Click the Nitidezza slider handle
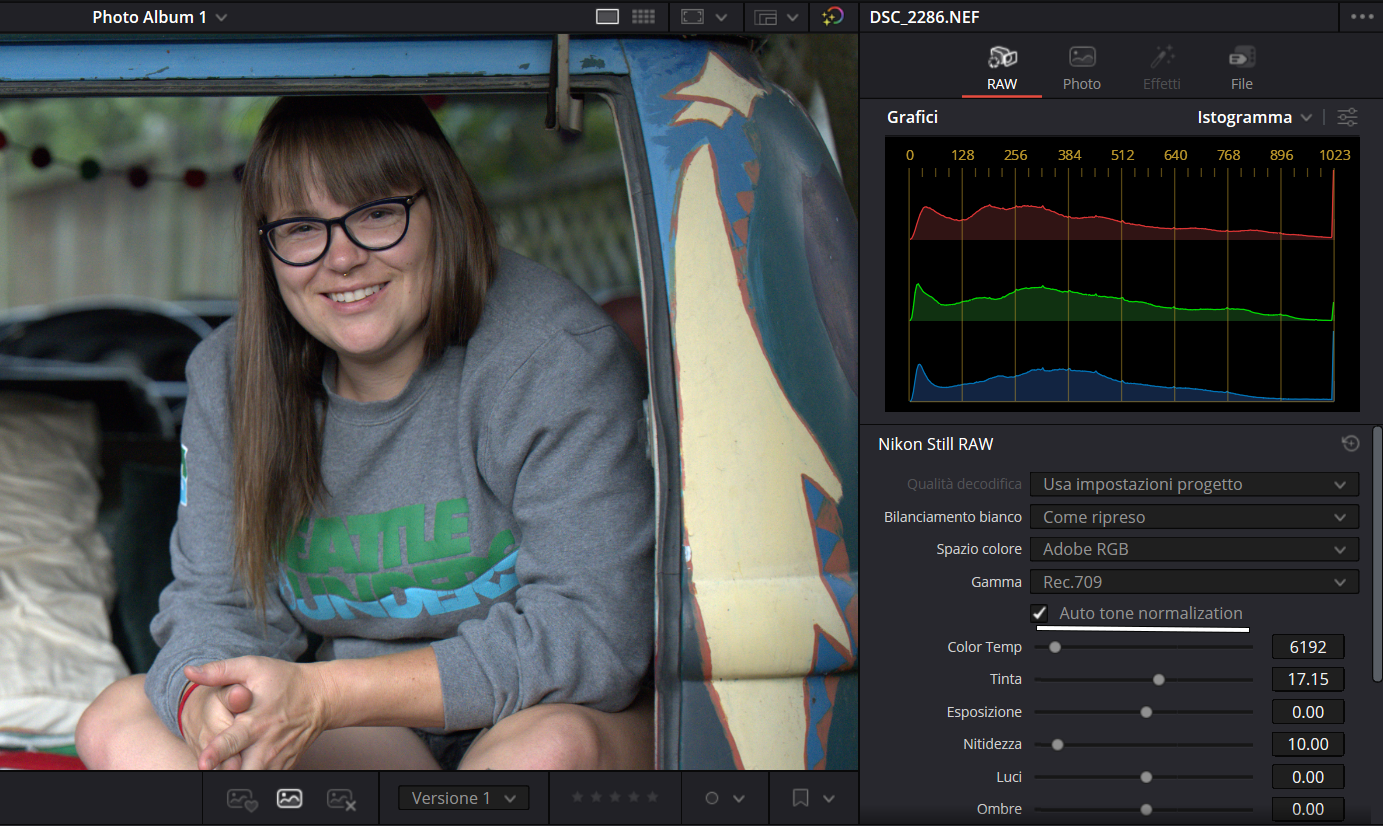 1057,744
